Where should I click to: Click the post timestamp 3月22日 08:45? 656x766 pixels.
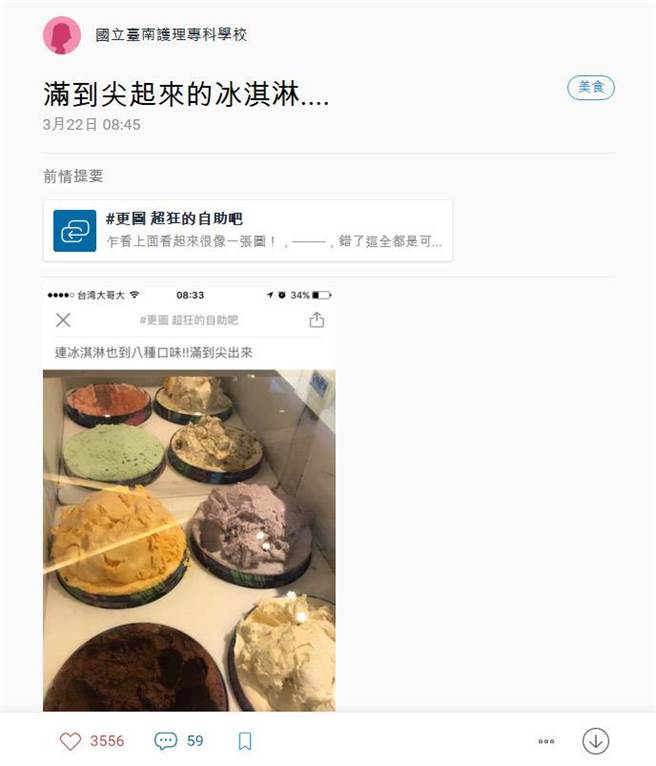92,125
